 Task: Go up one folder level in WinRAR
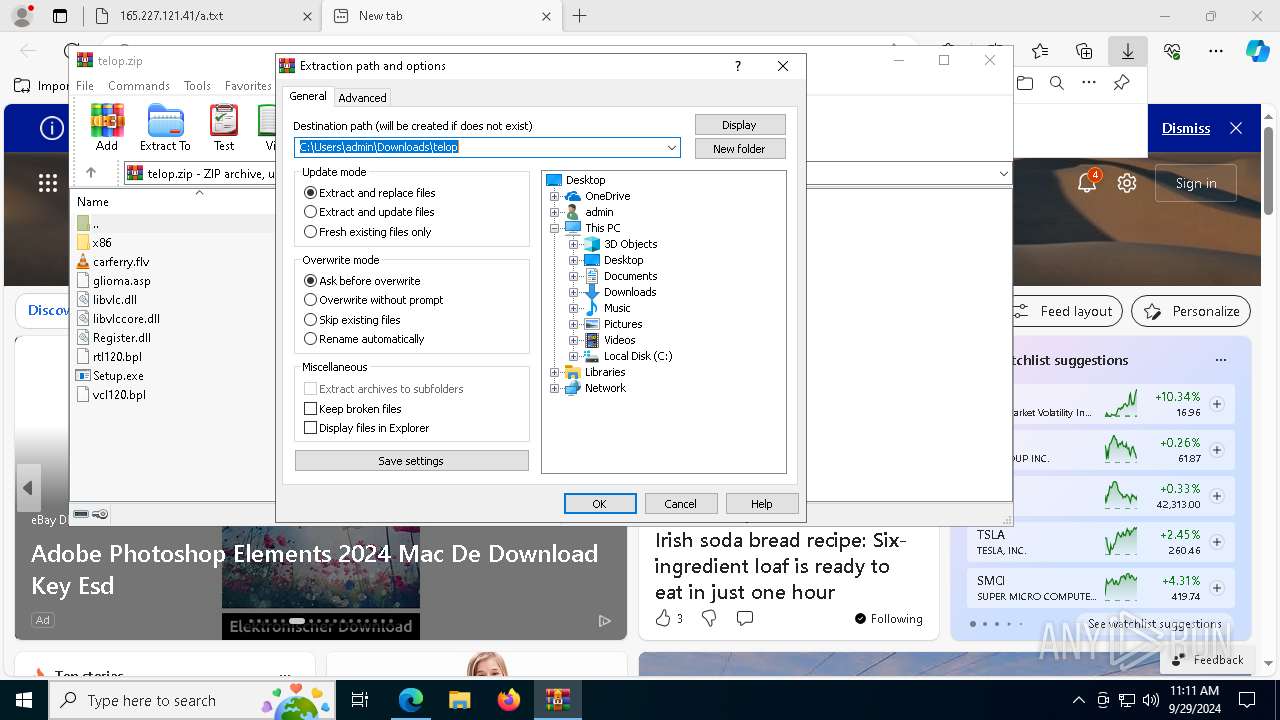click(x=91, y=173)
